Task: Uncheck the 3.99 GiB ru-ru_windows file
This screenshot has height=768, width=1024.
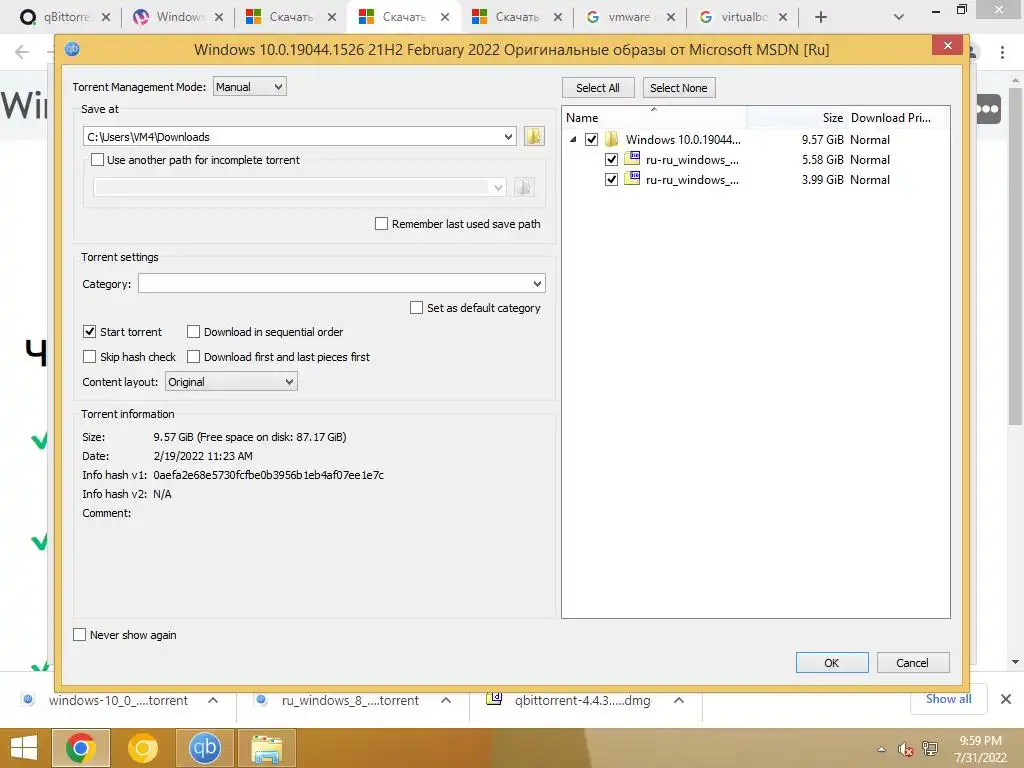Action: 611,179
